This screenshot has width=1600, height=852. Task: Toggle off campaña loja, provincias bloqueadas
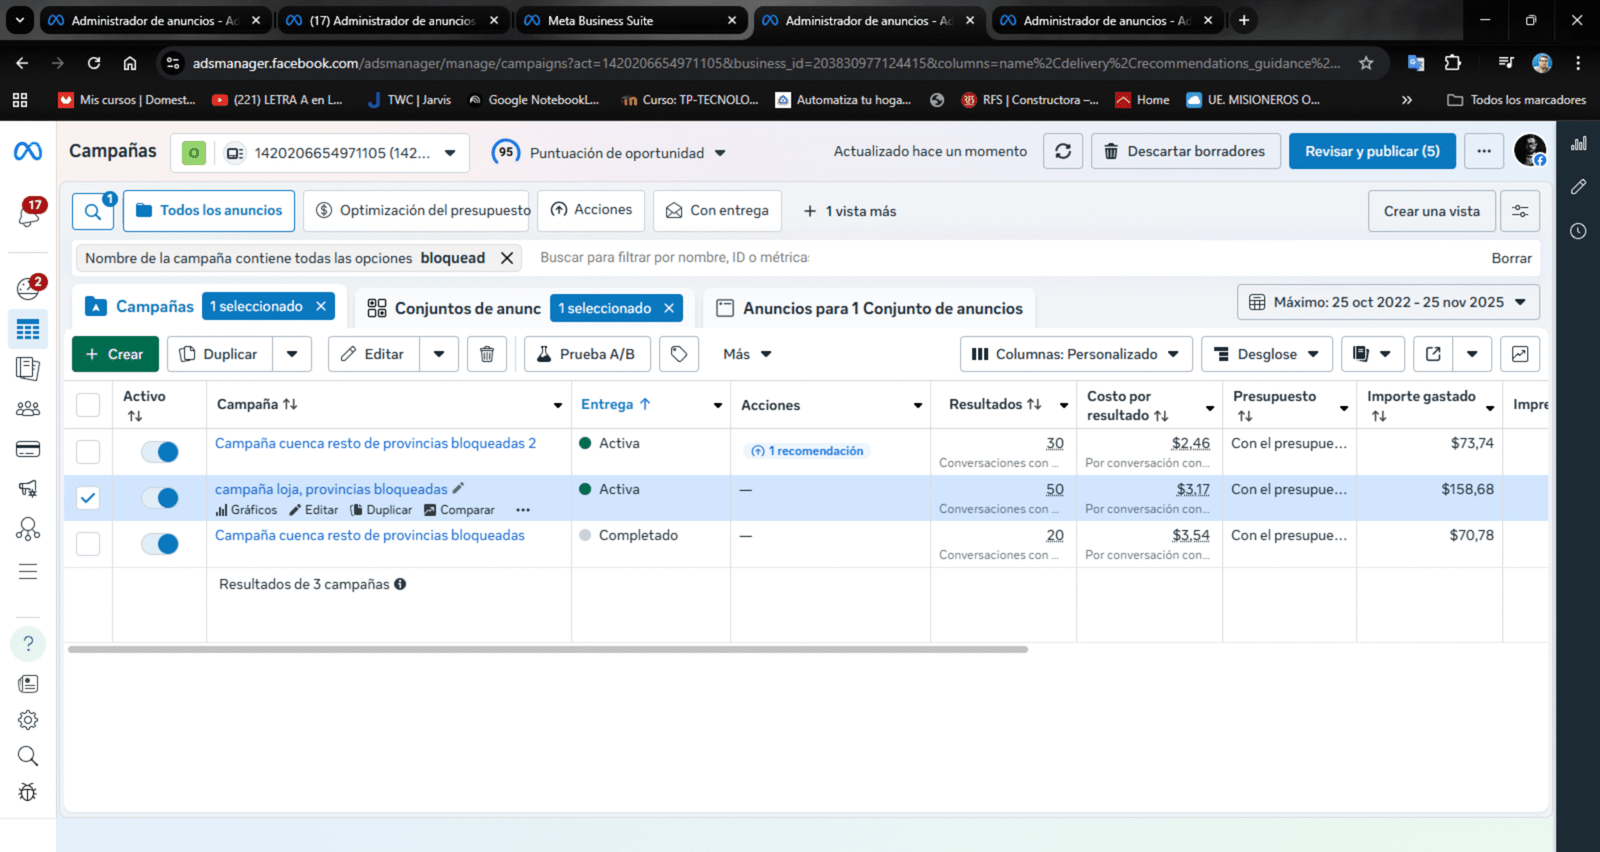(x=160, y=498)
